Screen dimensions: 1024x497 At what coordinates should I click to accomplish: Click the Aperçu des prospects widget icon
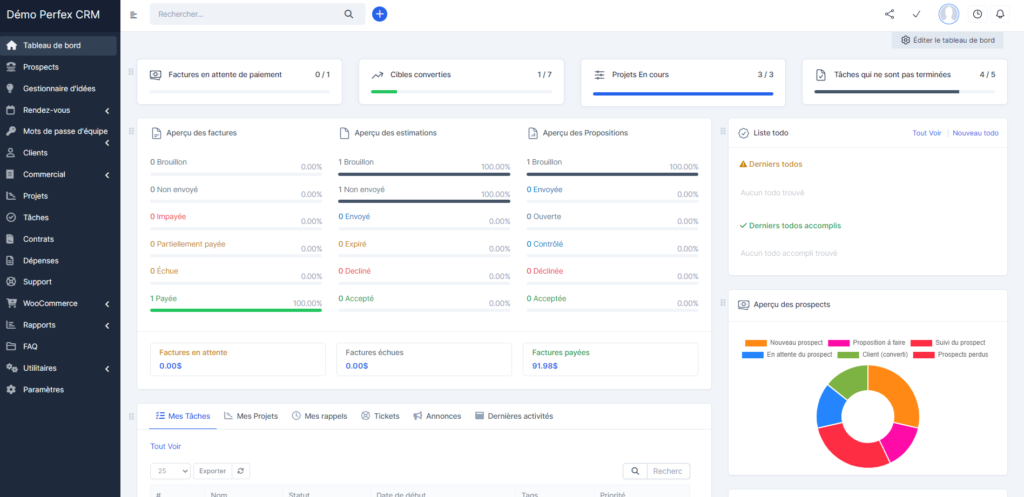tap(743, 305)
